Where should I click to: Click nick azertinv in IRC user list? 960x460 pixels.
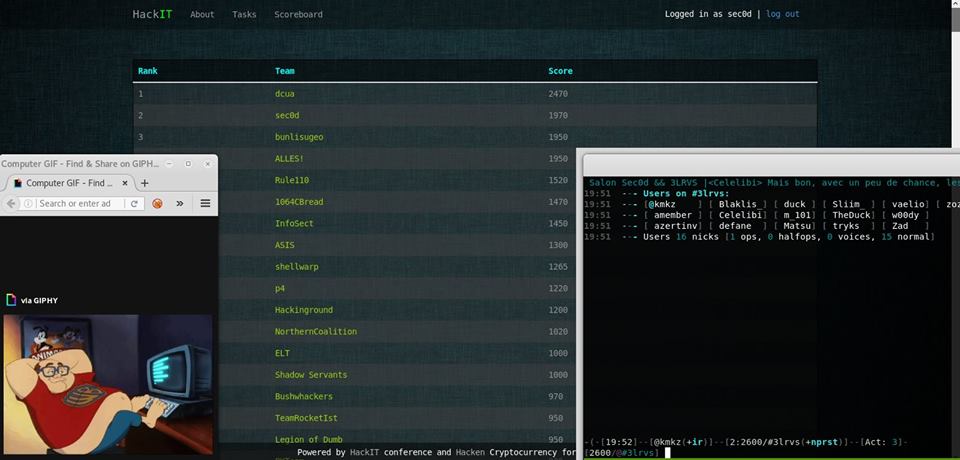click(x=674, y=226)
